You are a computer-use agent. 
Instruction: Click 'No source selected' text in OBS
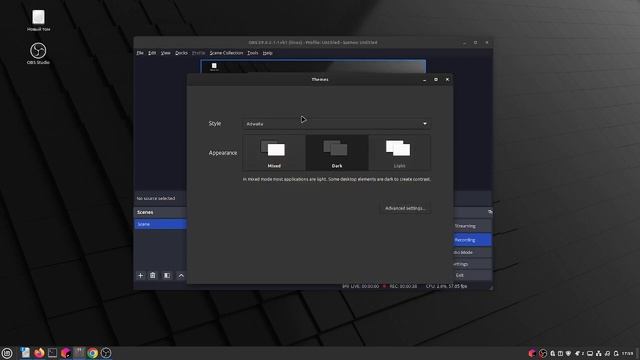(156, 198)
